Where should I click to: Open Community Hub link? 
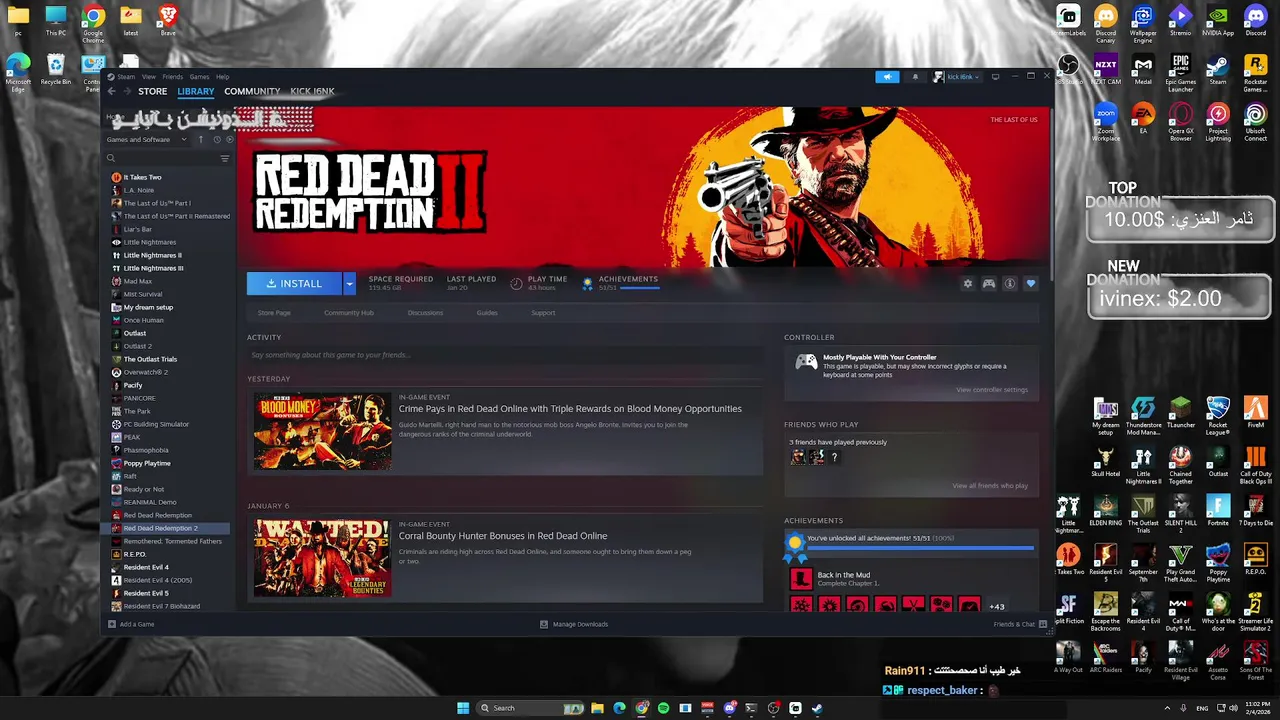[x=349, y=313]
